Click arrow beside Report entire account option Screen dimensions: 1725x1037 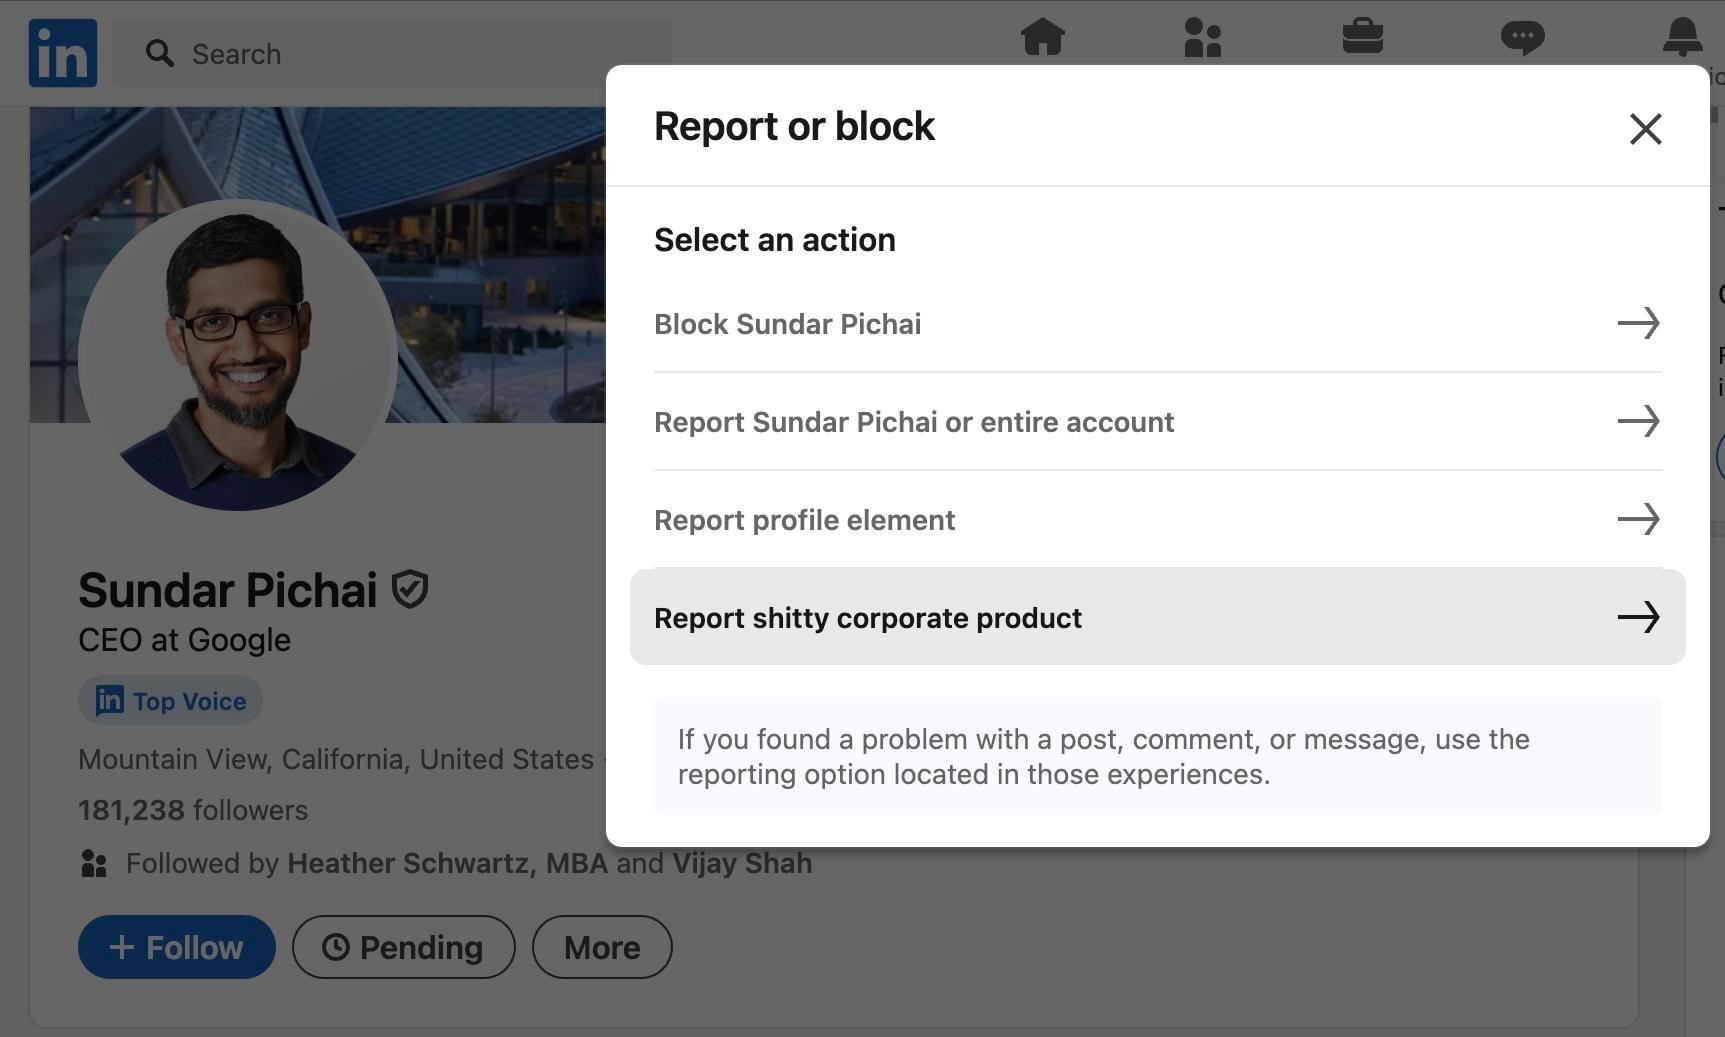tap(1638, 421)
